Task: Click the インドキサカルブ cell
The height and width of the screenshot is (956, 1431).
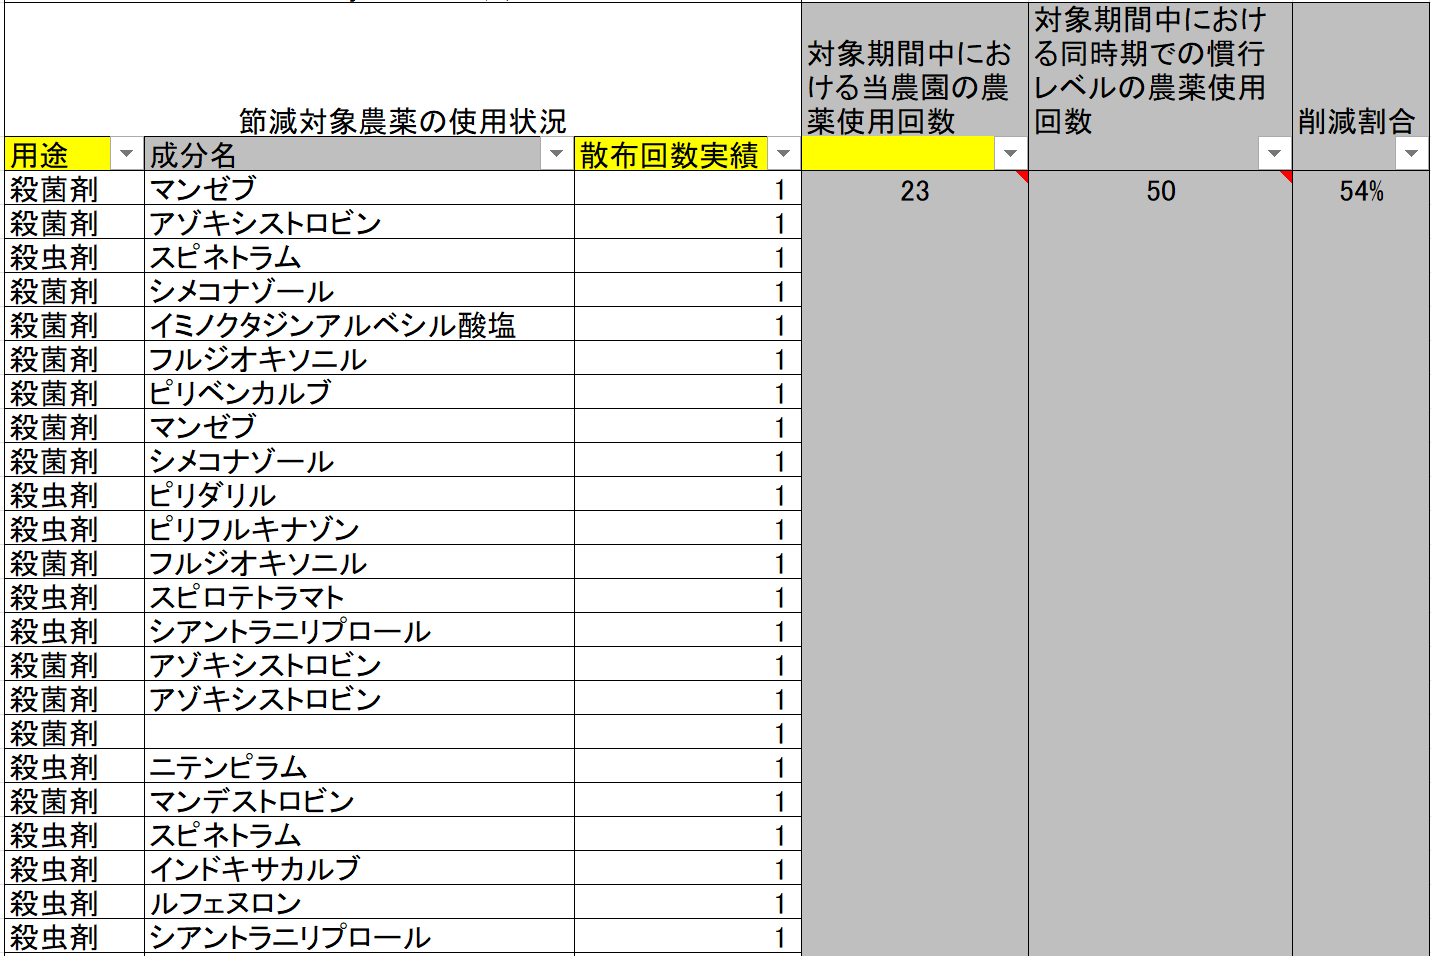Action: point(358,869)
